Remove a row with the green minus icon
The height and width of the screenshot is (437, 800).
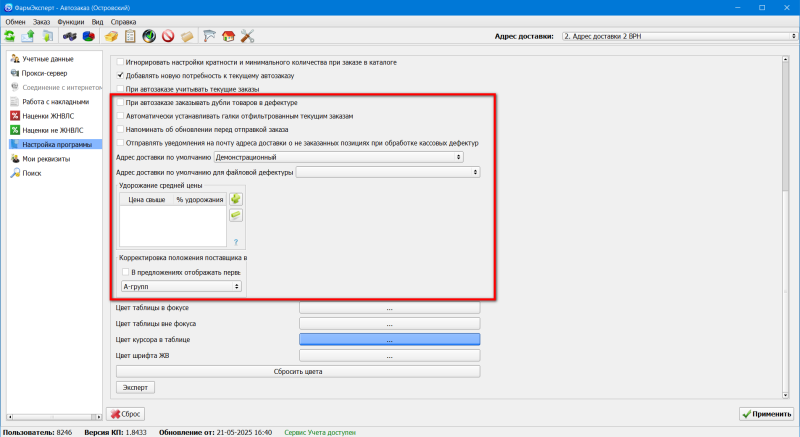coord(236,215)
